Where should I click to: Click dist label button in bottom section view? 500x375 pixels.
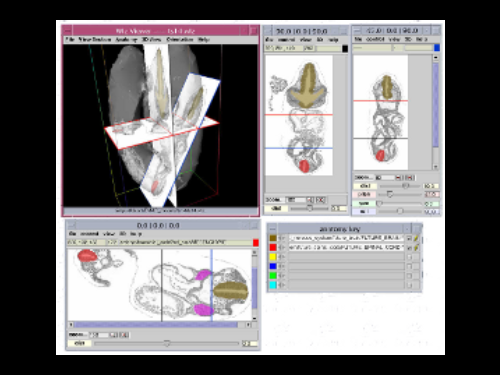click(x=79, y=343)
